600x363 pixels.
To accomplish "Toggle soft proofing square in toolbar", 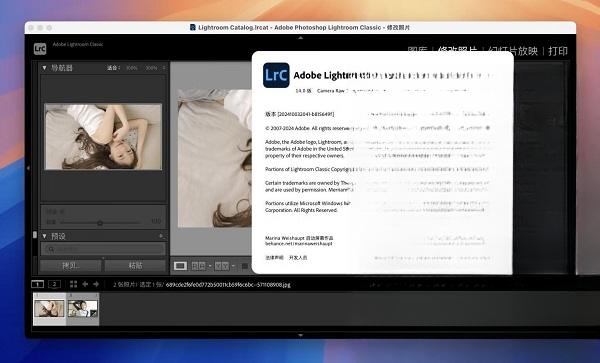I will click(245, 265).
